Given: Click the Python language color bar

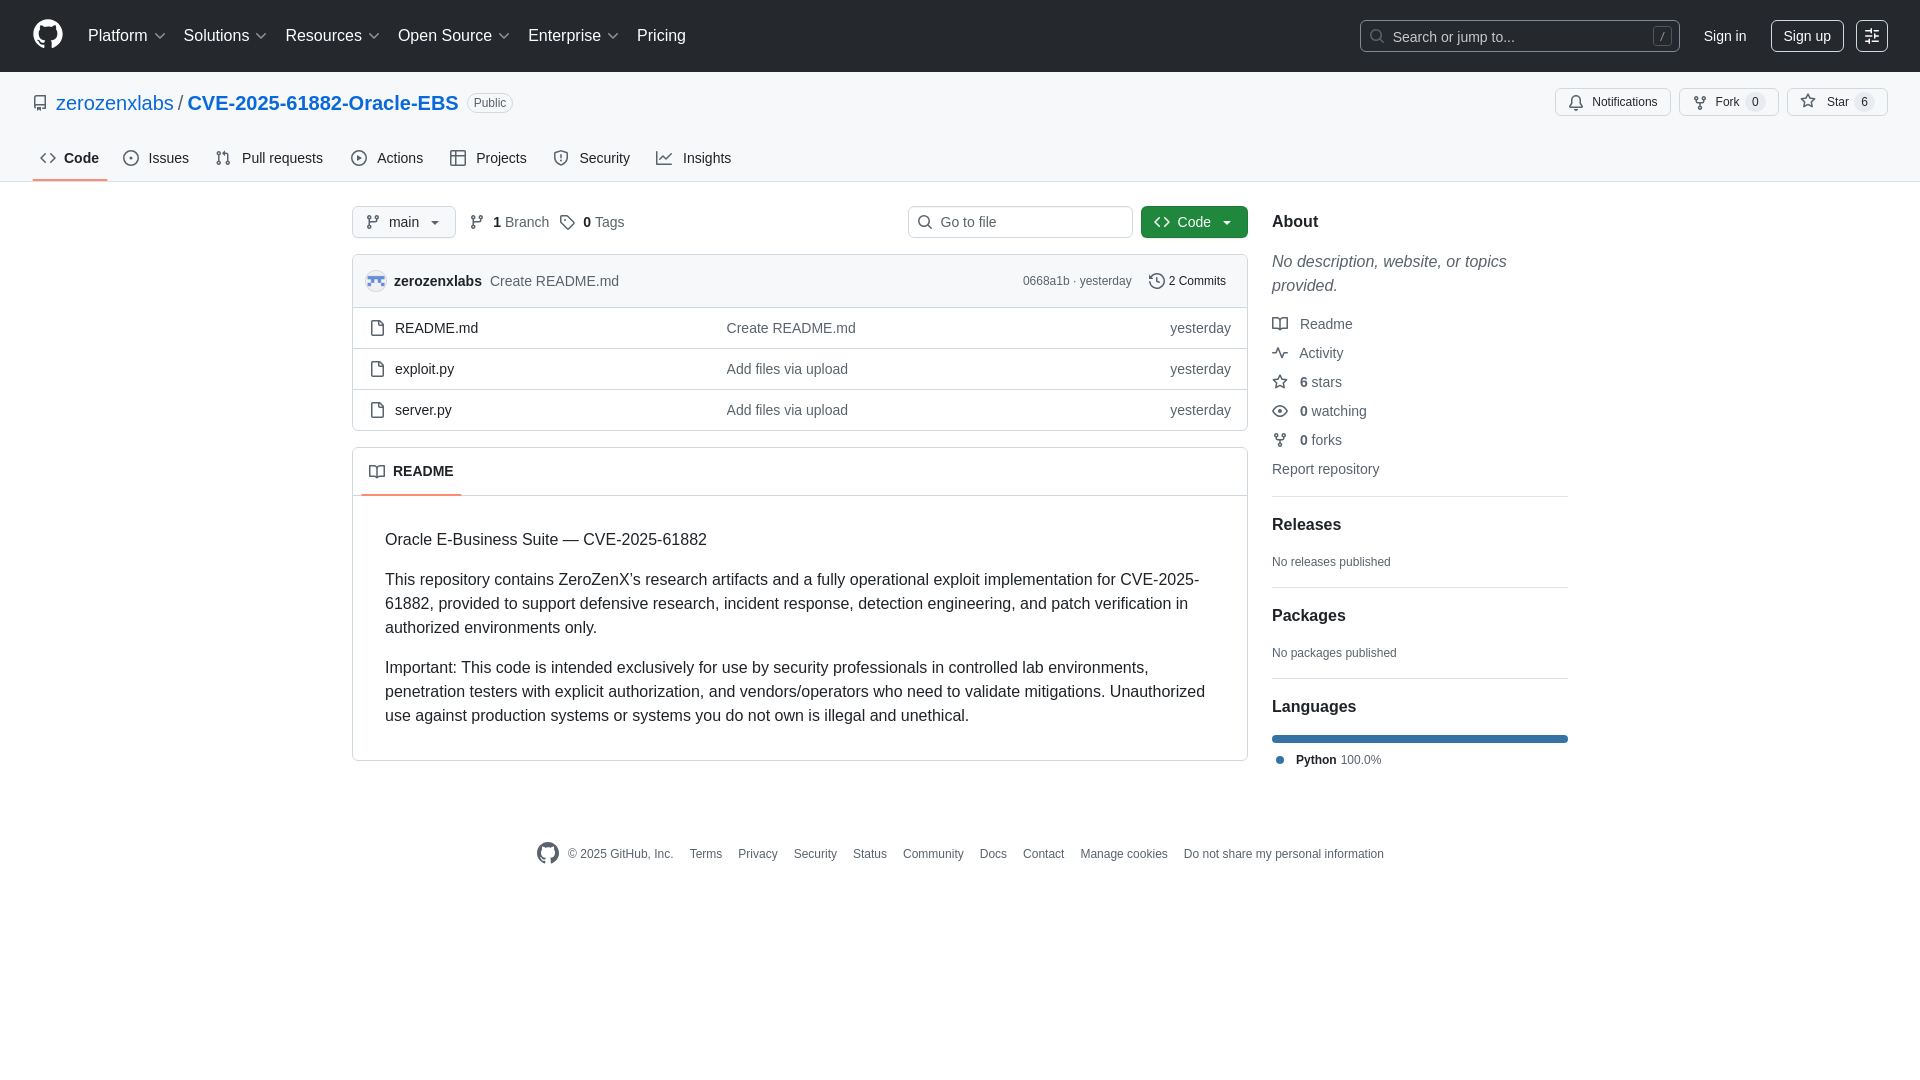Looking at the screenshot, I should [1419, 739].
